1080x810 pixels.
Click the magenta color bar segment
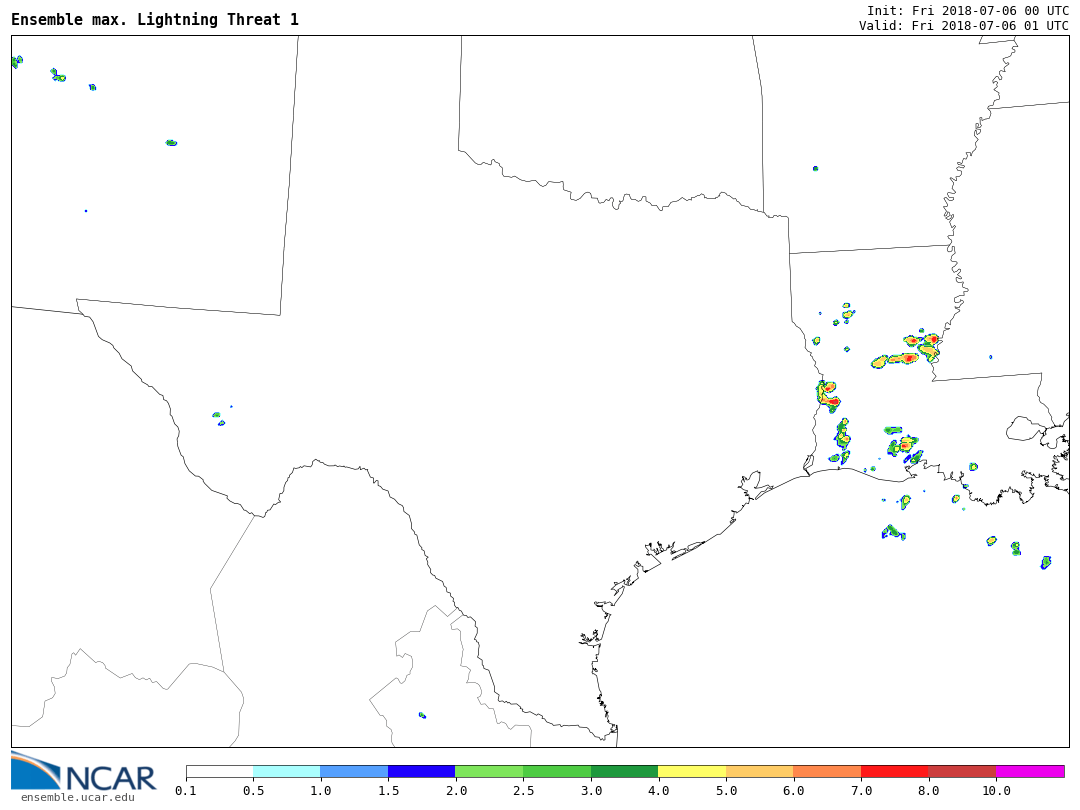pyautogui.click(x=1030, y=771)
